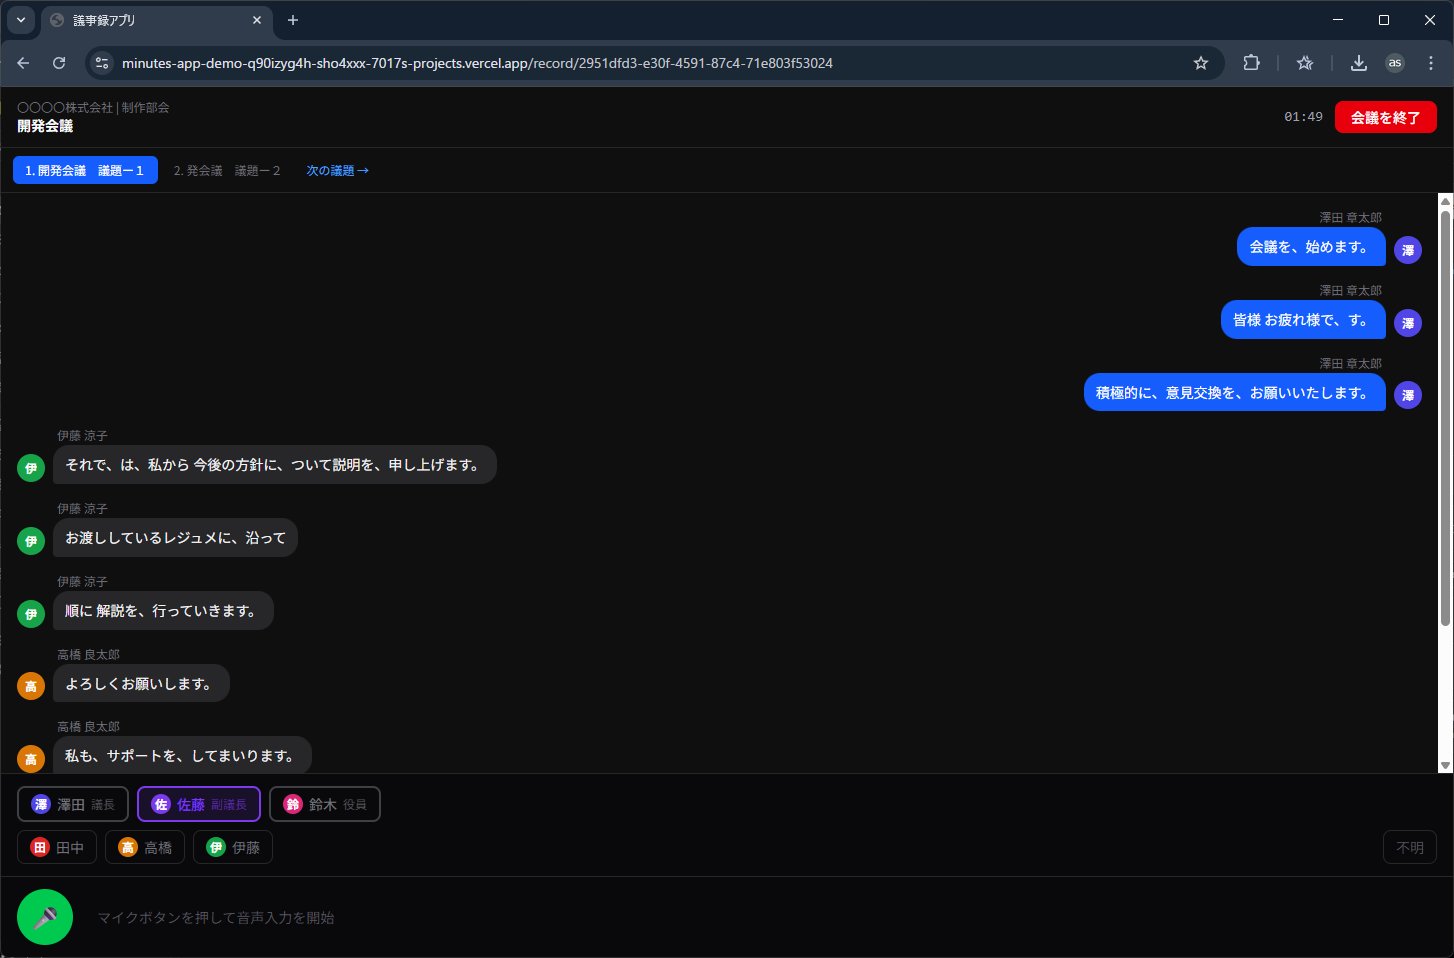The width and height of the screenshot is (1454, 958).
Task: Select speaker 田中
Action: pos(57,847)
